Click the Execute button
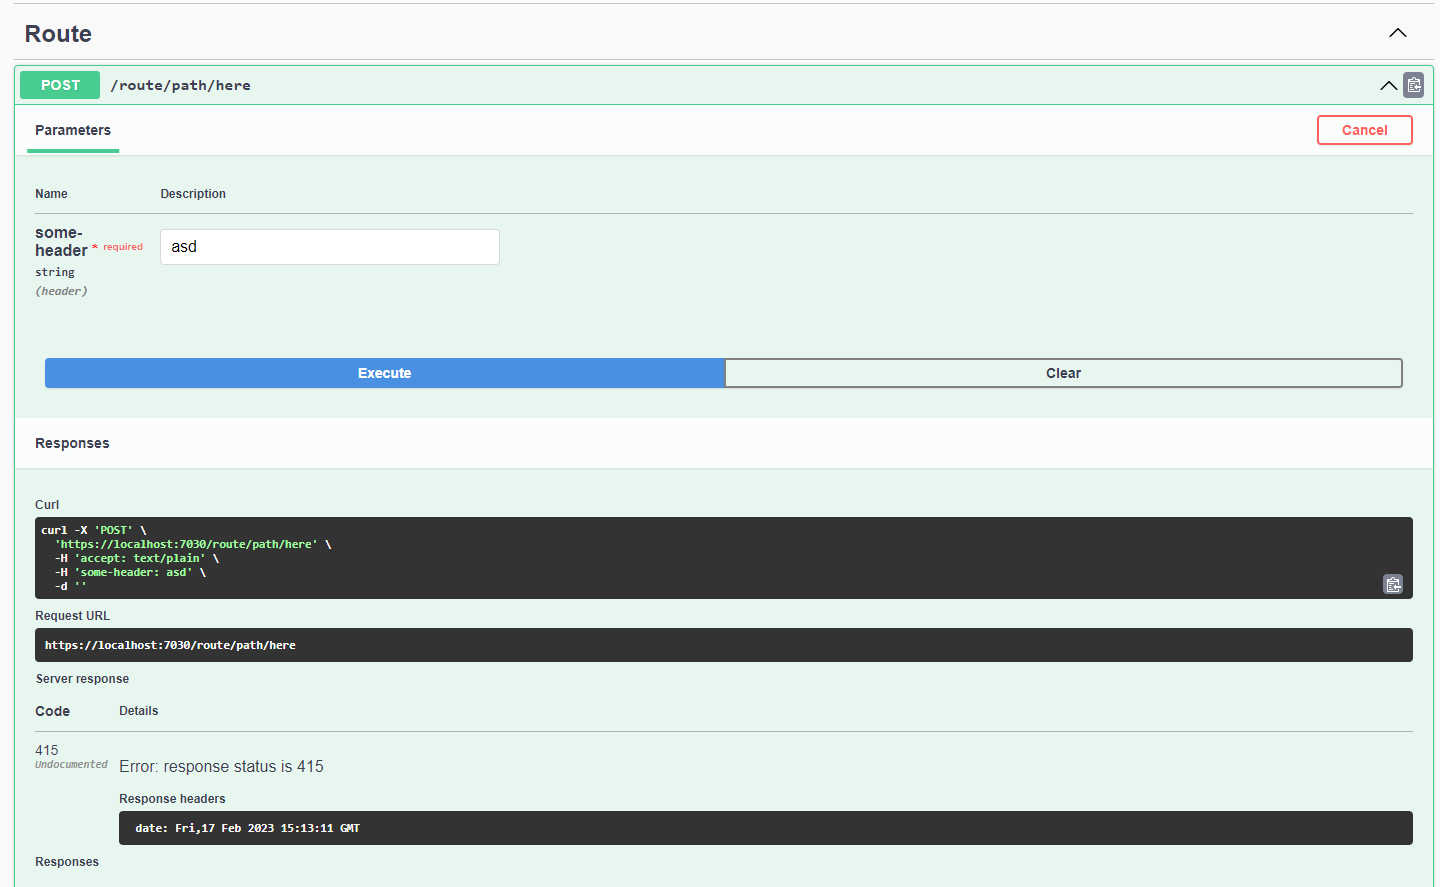 pyautogui.click(x=385, y=373)
